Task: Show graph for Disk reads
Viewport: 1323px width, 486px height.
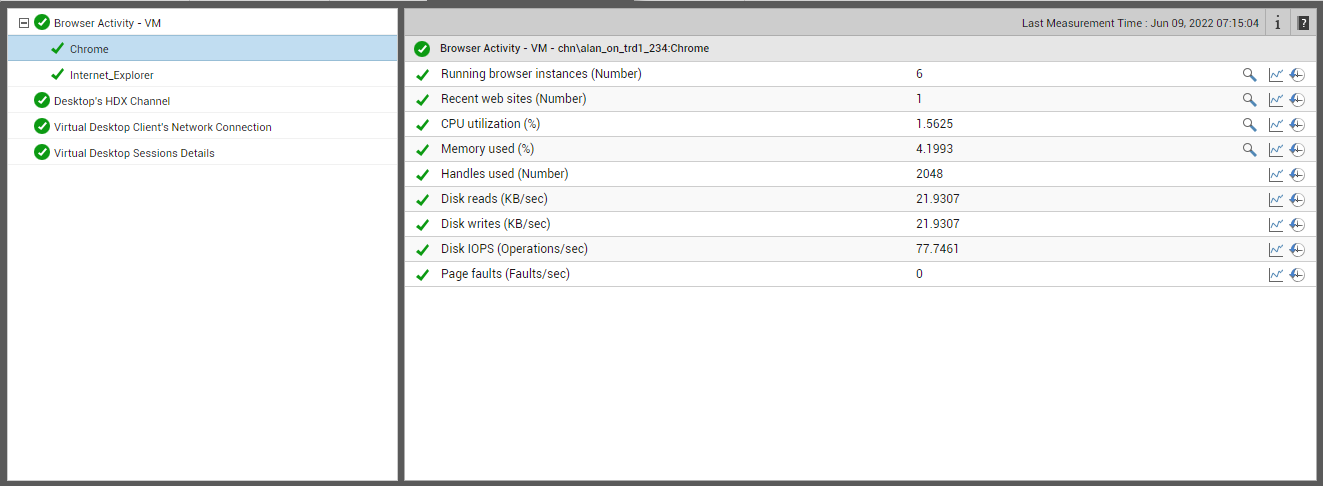Action: (1276, 199)
